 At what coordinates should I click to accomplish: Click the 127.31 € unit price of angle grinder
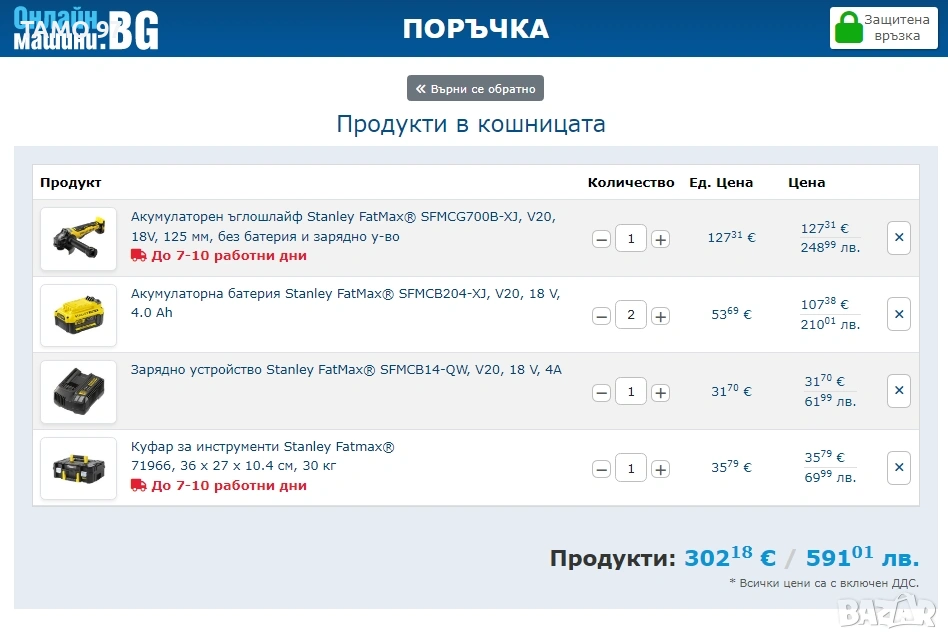coord(731,237)
